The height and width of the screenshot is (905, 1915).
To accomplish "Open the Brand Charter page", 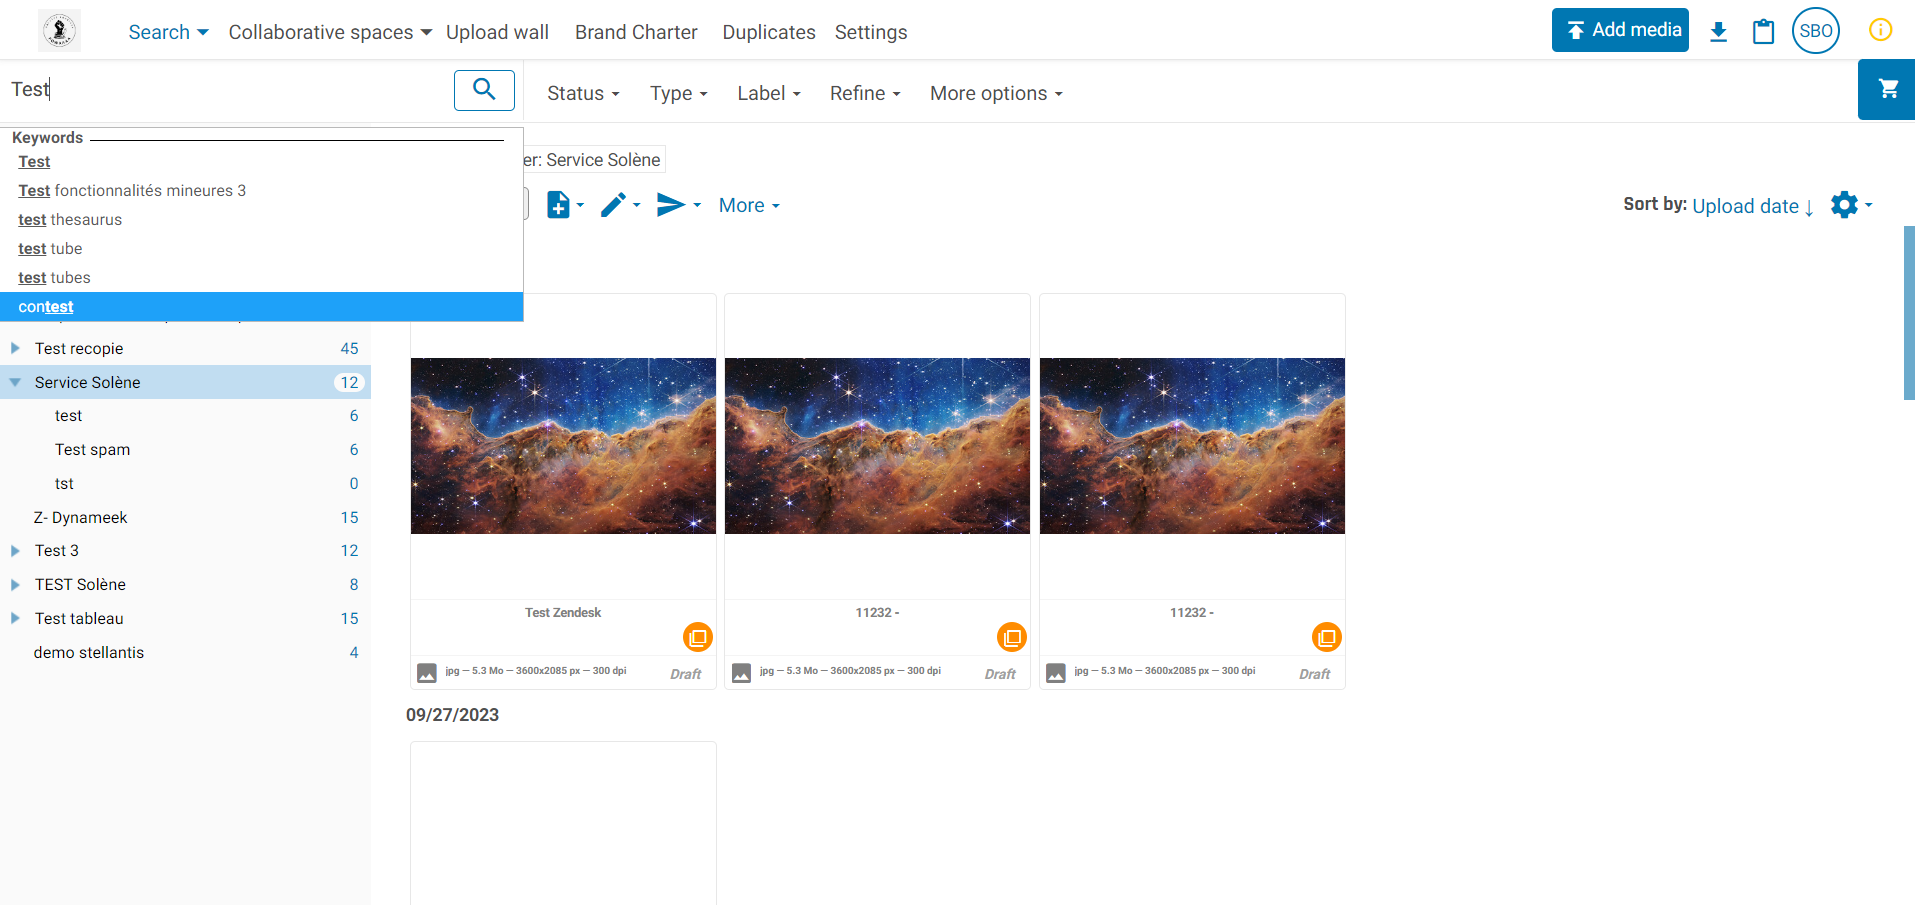I will (636, 32).
